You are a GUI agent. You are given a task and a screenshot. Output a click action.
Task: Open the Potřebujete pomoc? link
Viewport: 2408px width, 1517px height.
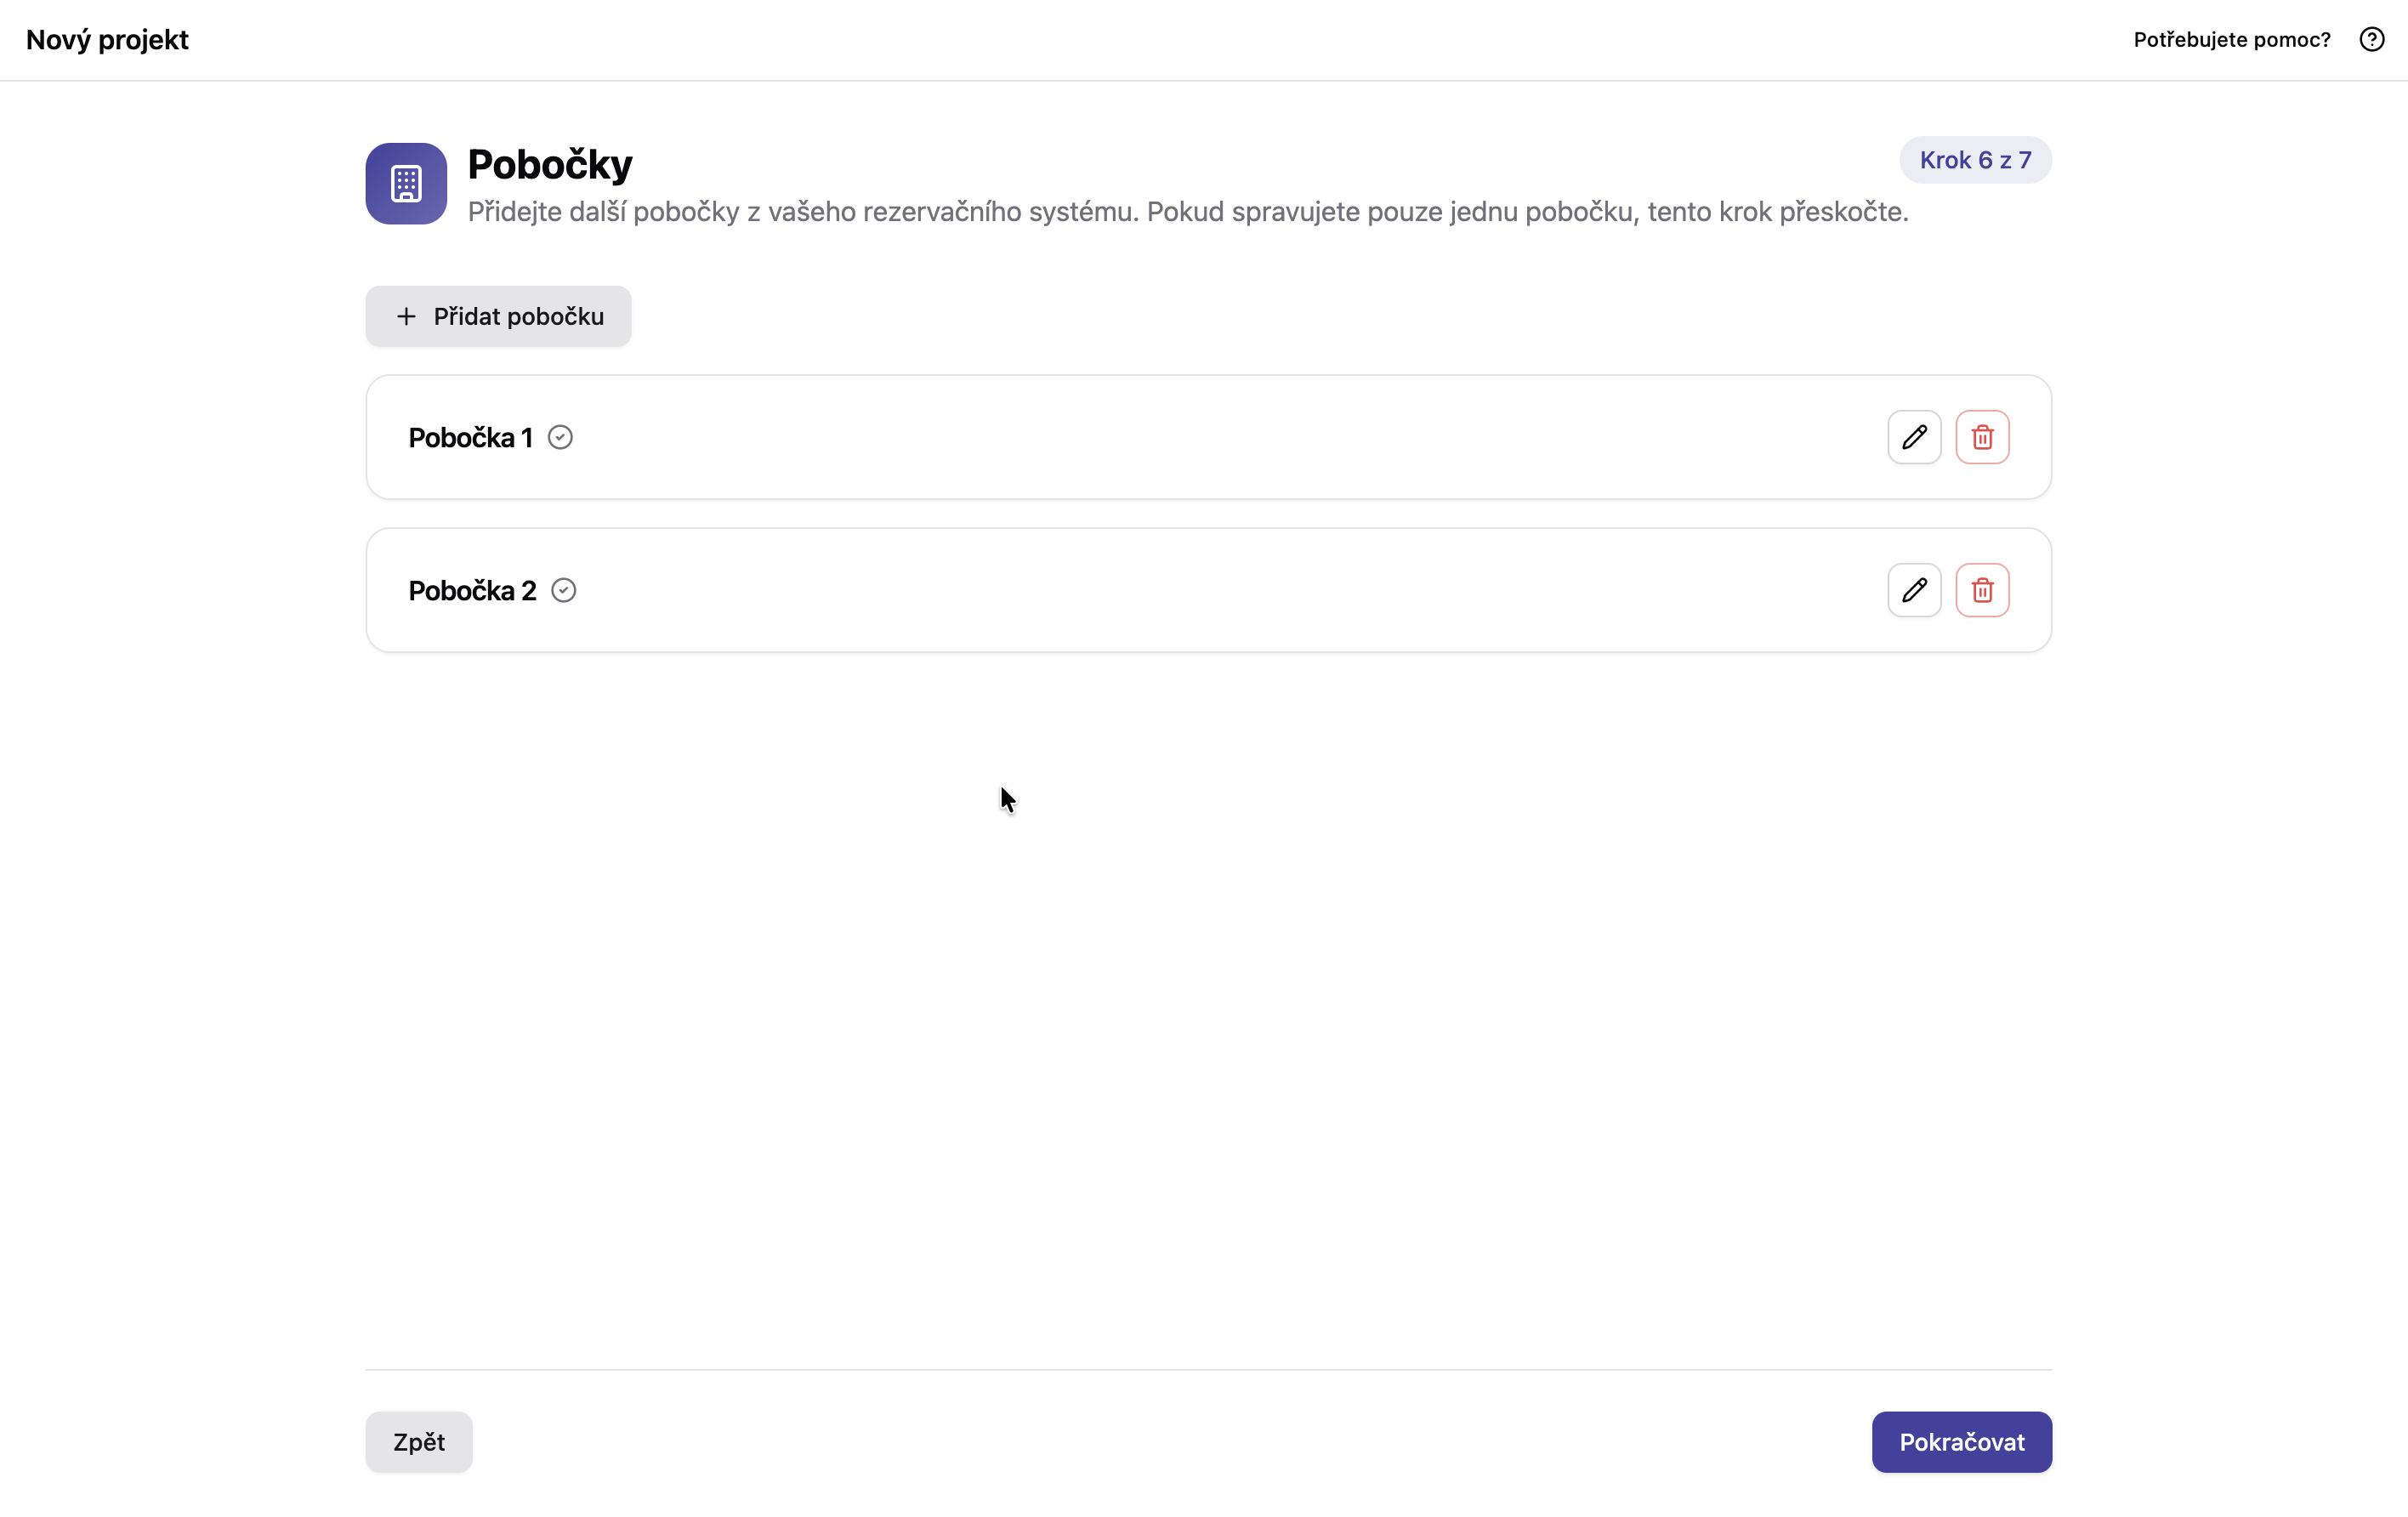[2231, 39]
